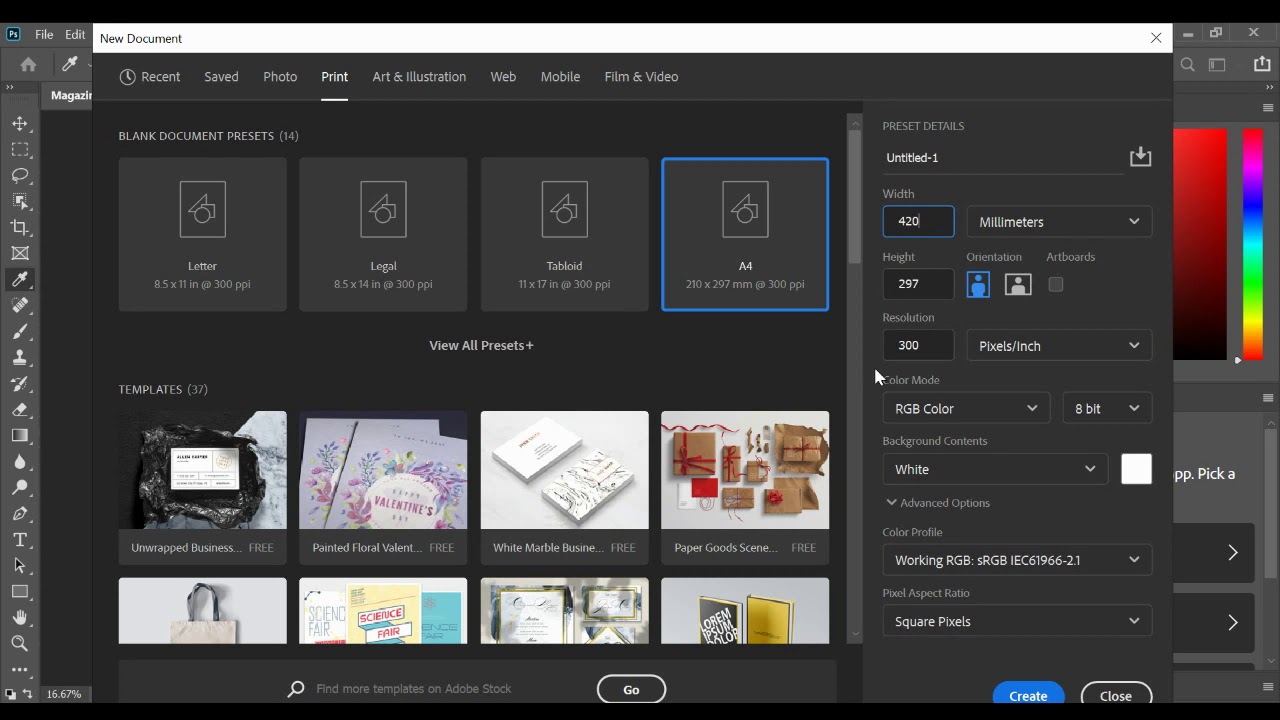
Task: Click the Height input field
Action: [x=918, y=284]
